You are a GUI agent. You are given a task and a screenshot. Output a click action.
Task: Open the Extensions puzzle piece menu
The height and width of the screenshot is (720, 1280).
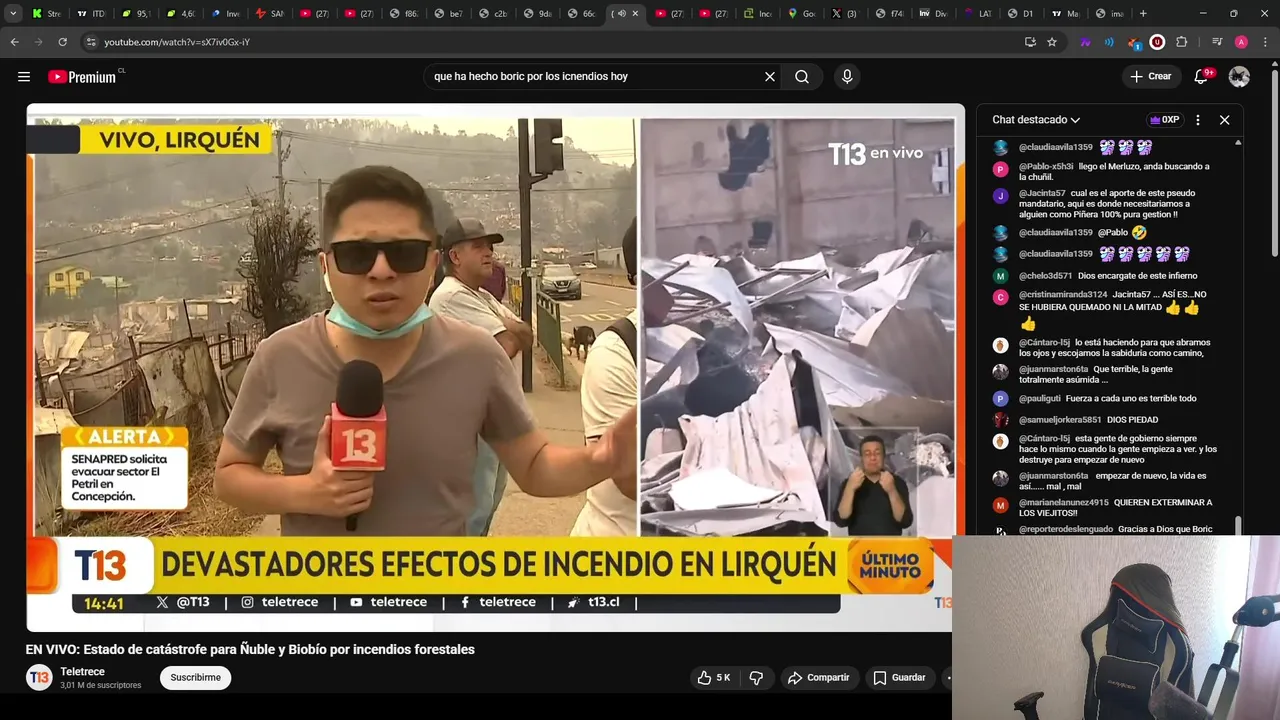(x=1181, y=42)
